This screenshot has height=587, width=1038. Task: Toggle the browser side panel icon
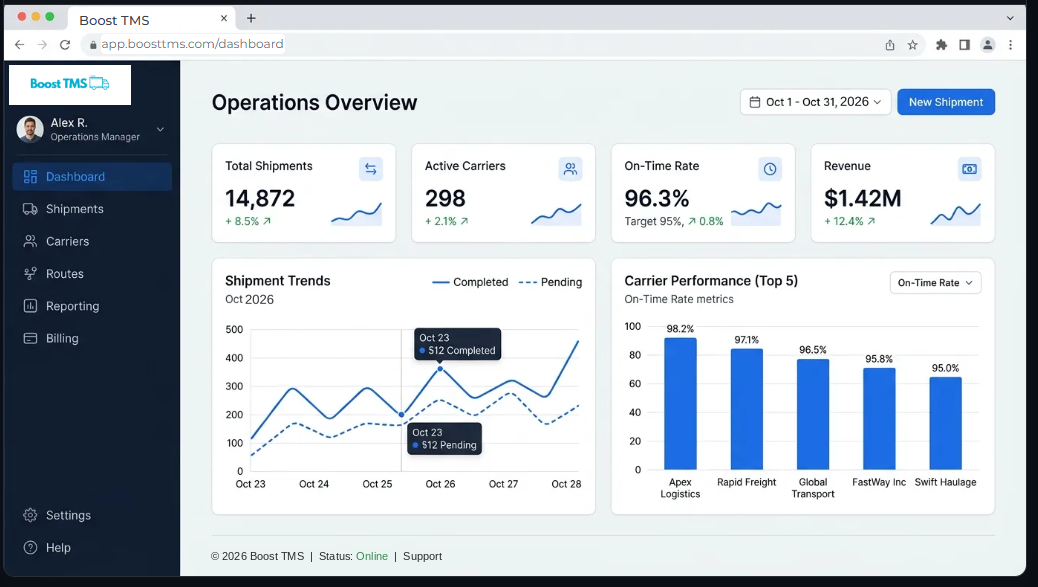click(x=965, y=45)
